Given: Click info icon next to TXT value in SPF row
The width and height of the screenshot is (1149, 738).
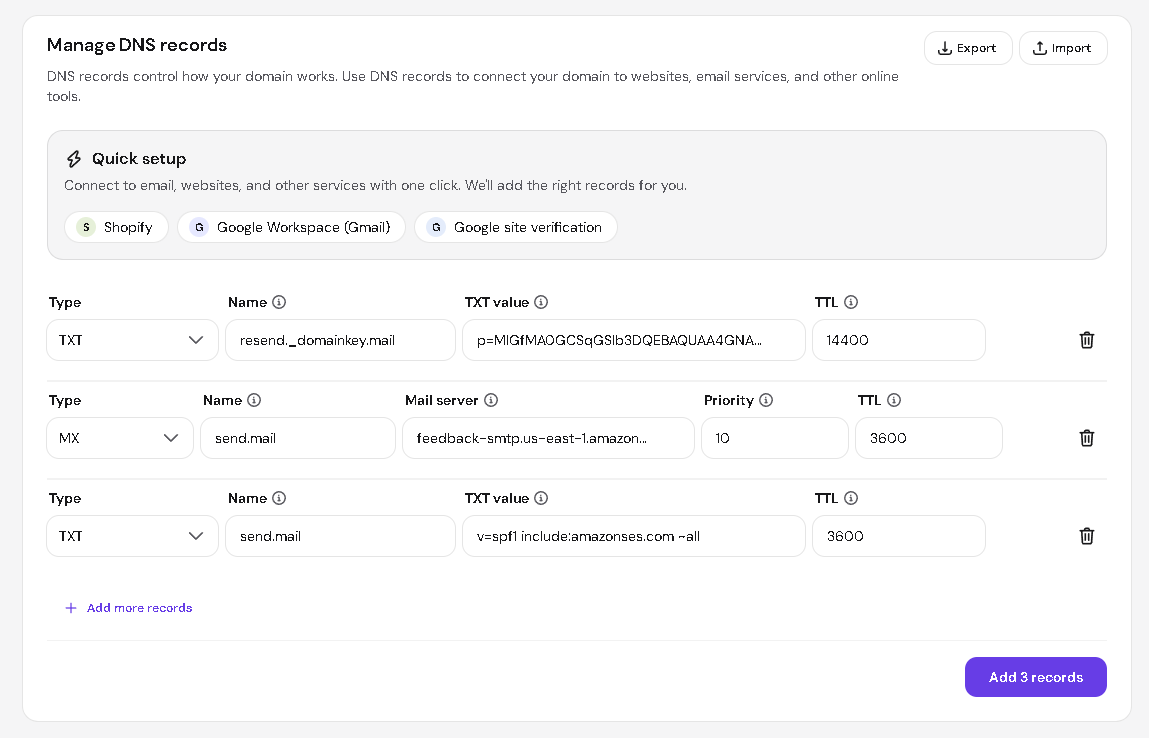Looking at the screenshot, I should 541,498.
